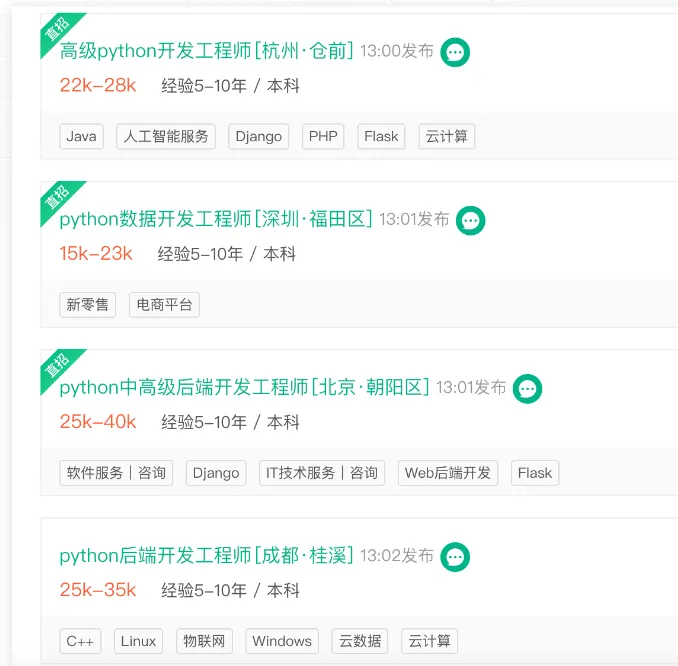The width and height of the screenshot is (678, 666).
Task: Select Flask tag in Hangzhou job card
Action: tap(381, 137)
